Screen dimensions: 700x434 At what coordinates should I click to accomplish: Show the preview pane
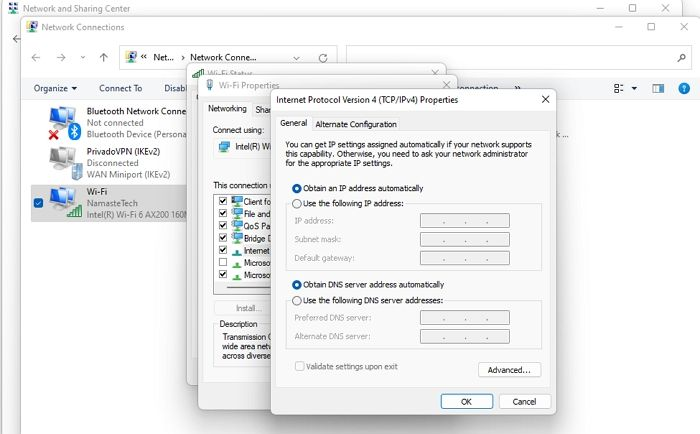[658, 88]
